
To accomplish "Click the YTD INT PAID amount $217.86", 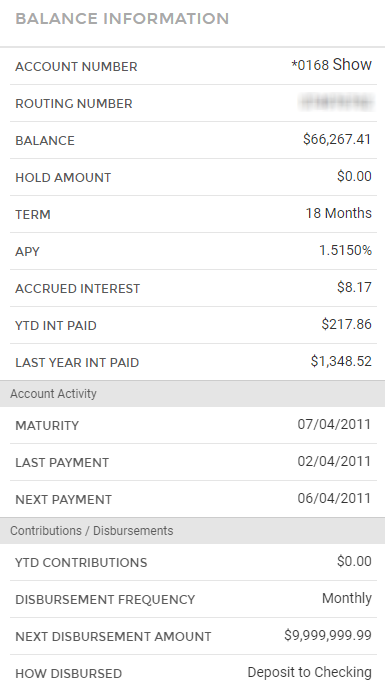I will click(346, 324).
